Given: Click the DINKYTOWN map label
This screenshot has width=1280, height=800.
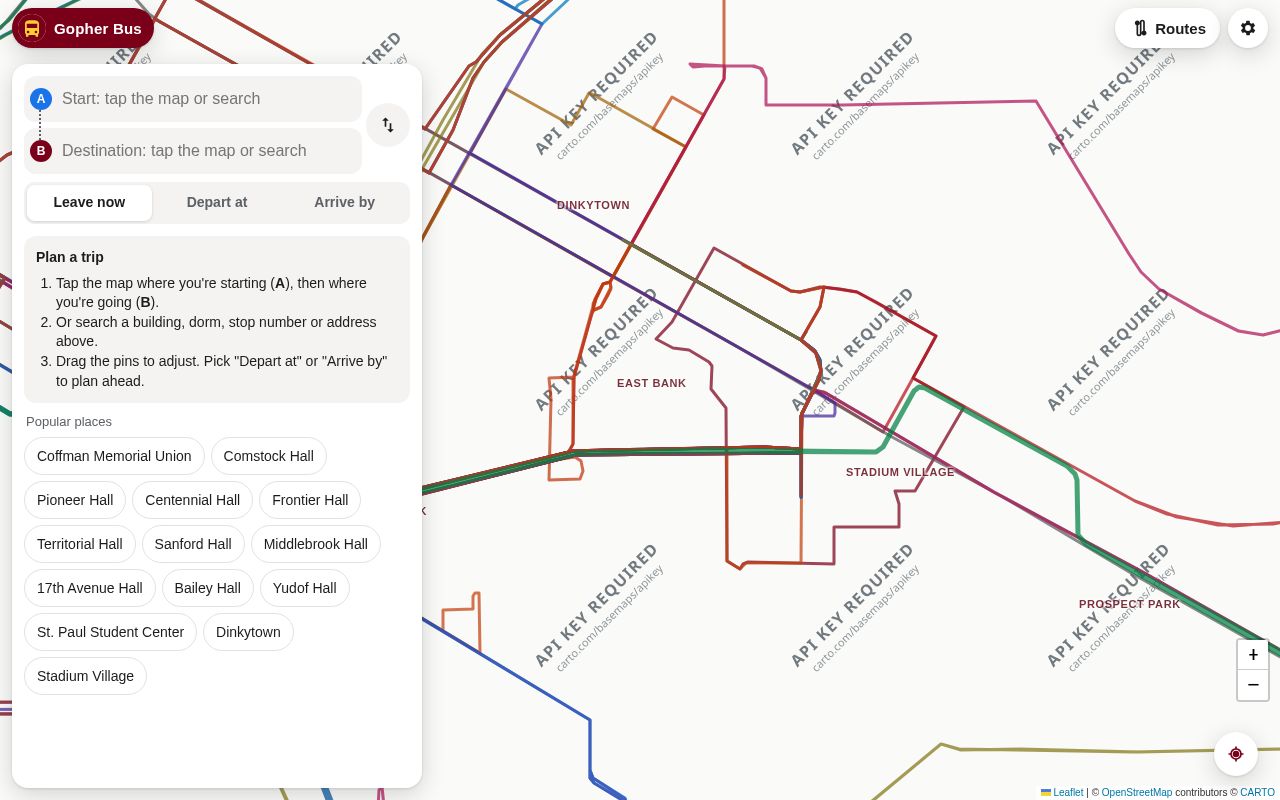Looking at the screenshot, I should (x=593, y=205).
